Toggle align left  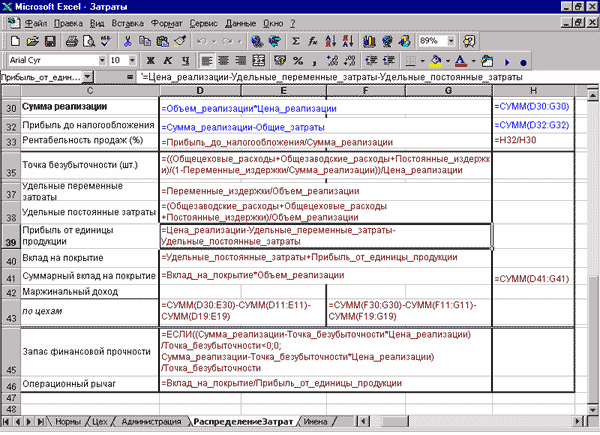coord(207,60)
